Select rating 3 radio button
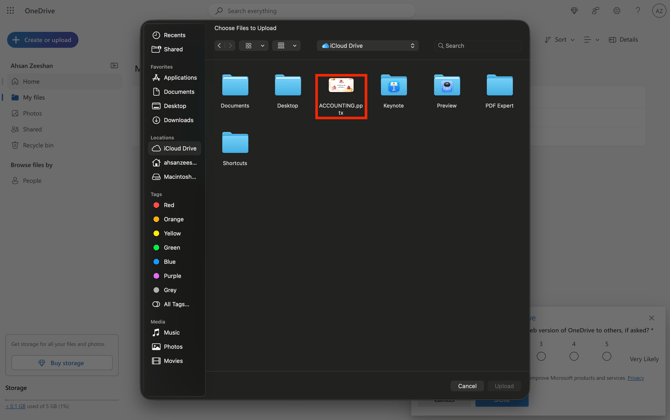 point(541,356)
